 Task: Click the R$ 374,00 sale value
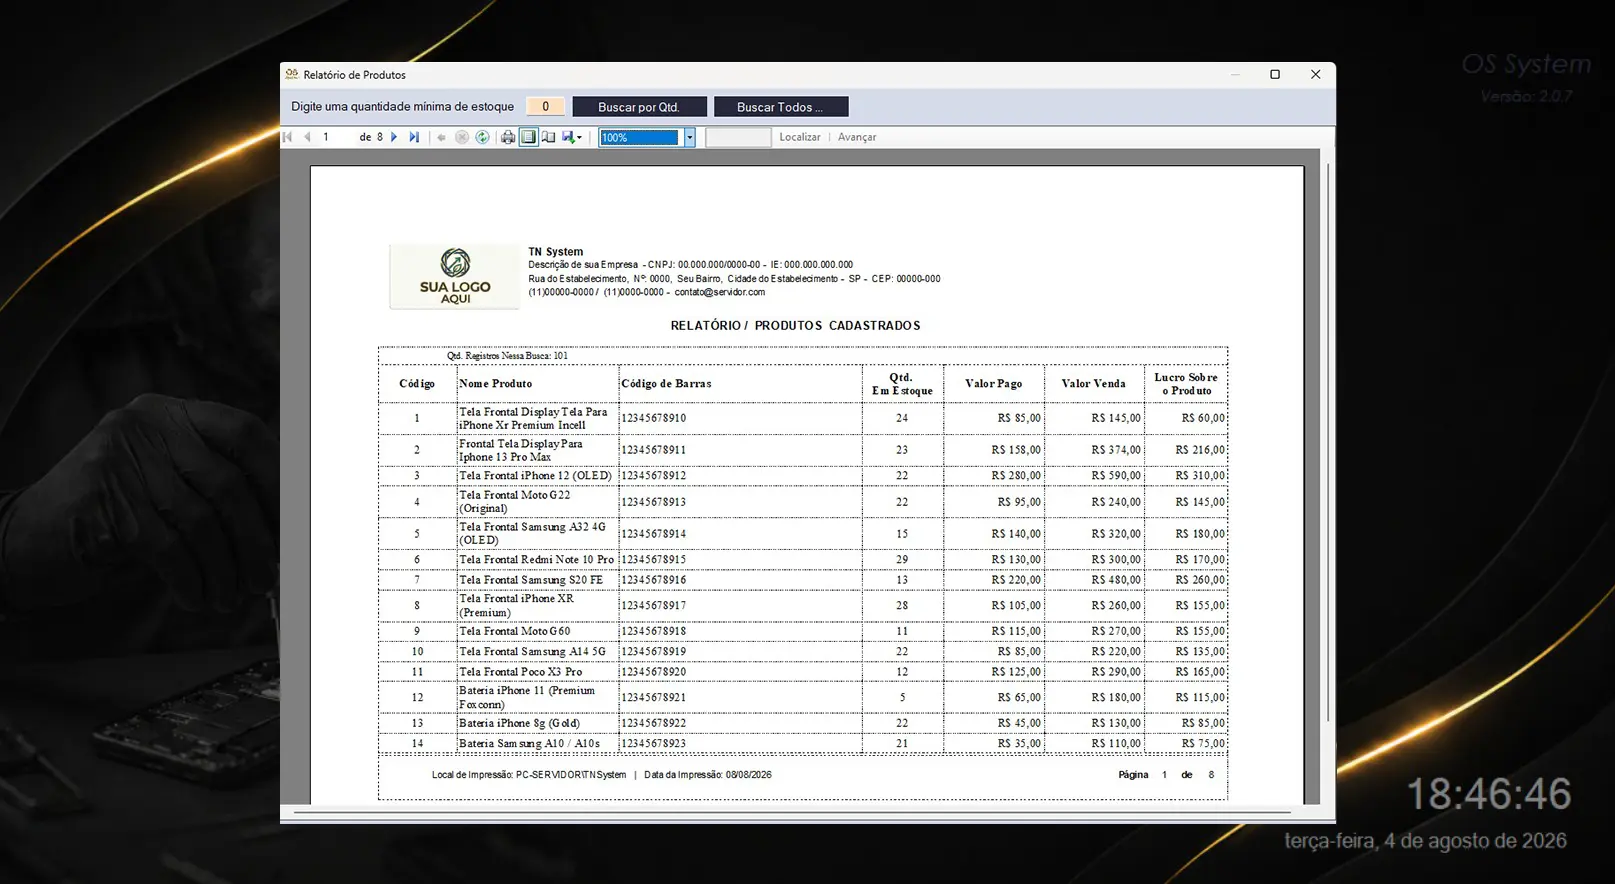(1116, 450)
